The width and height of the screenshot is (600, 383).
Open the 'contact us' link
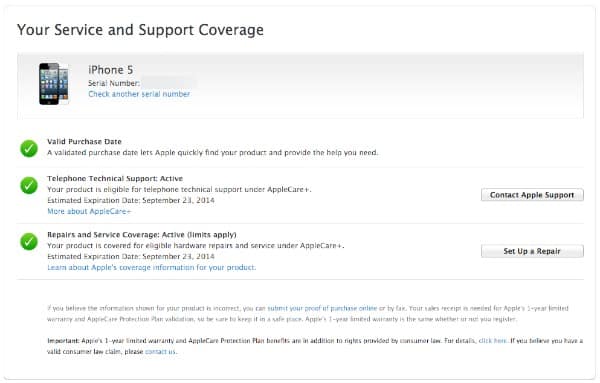(160, 352)
